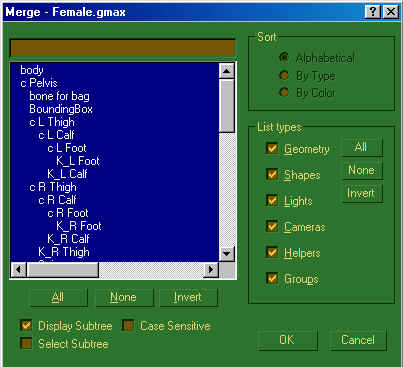
Task: Click the list scroll up arrow
Action: tap(227, 71)
